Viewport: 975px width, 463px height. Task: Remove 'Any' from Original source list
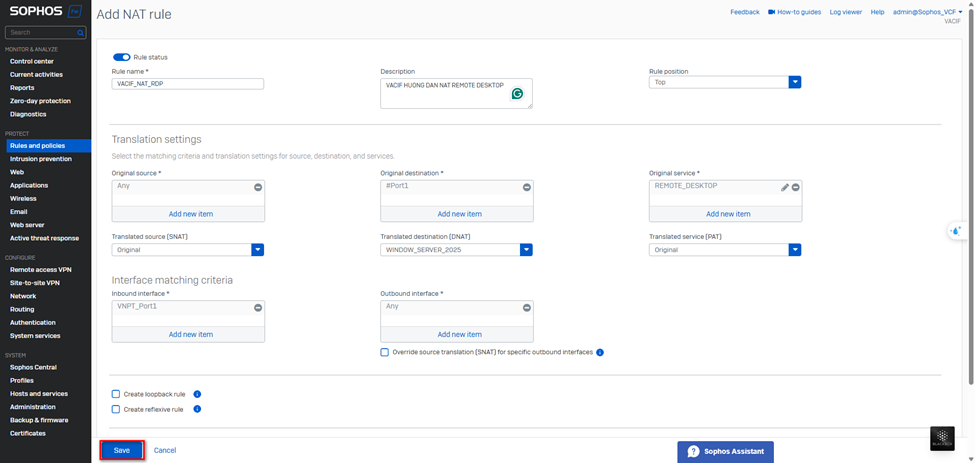tap(257, 187)
